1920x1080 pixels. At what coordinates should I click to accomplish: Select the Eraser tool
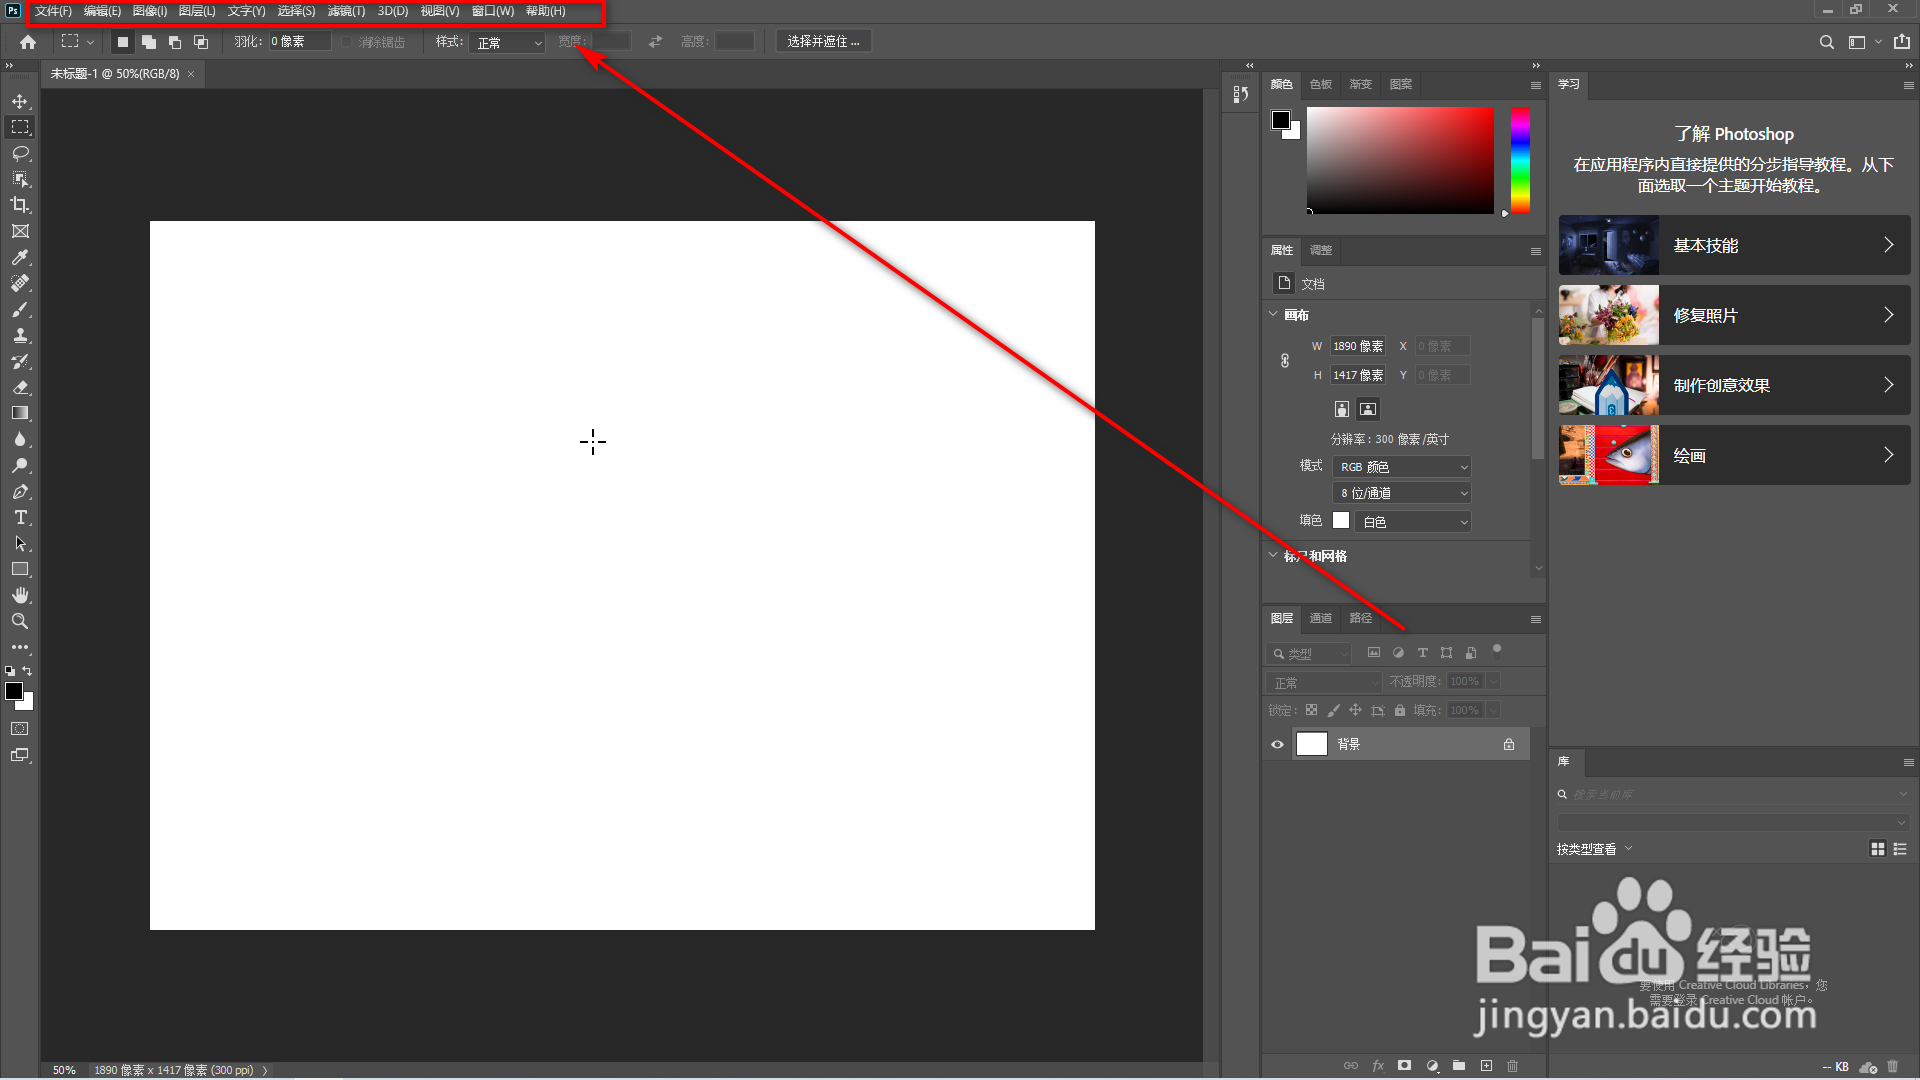point(20,387)
